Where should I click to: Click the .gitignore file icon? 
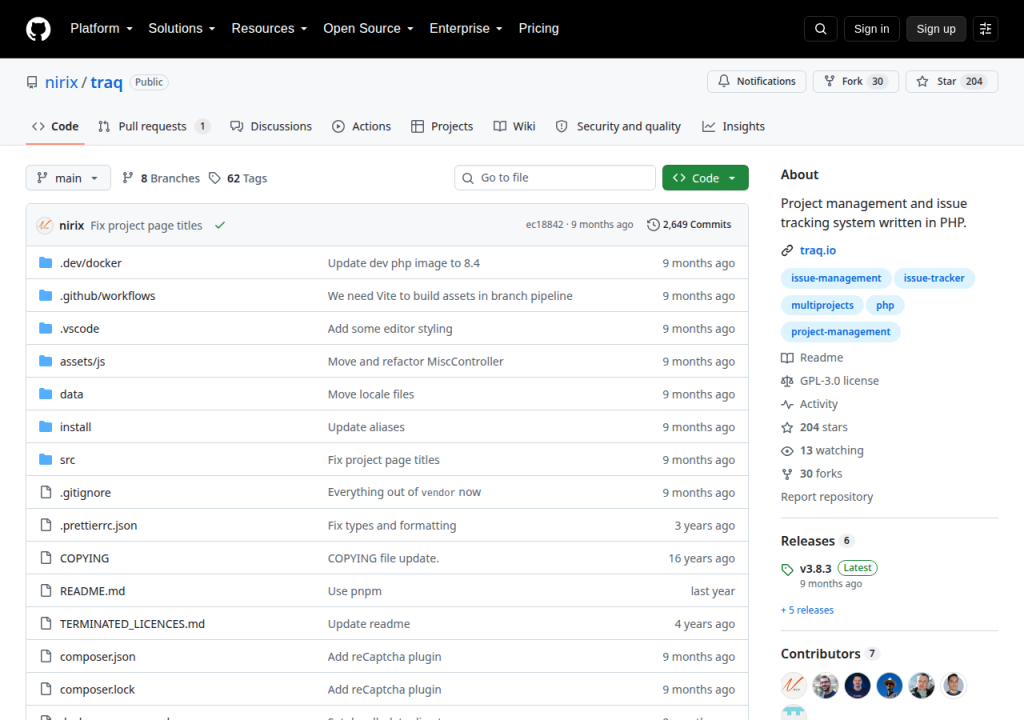pos(46,492)
